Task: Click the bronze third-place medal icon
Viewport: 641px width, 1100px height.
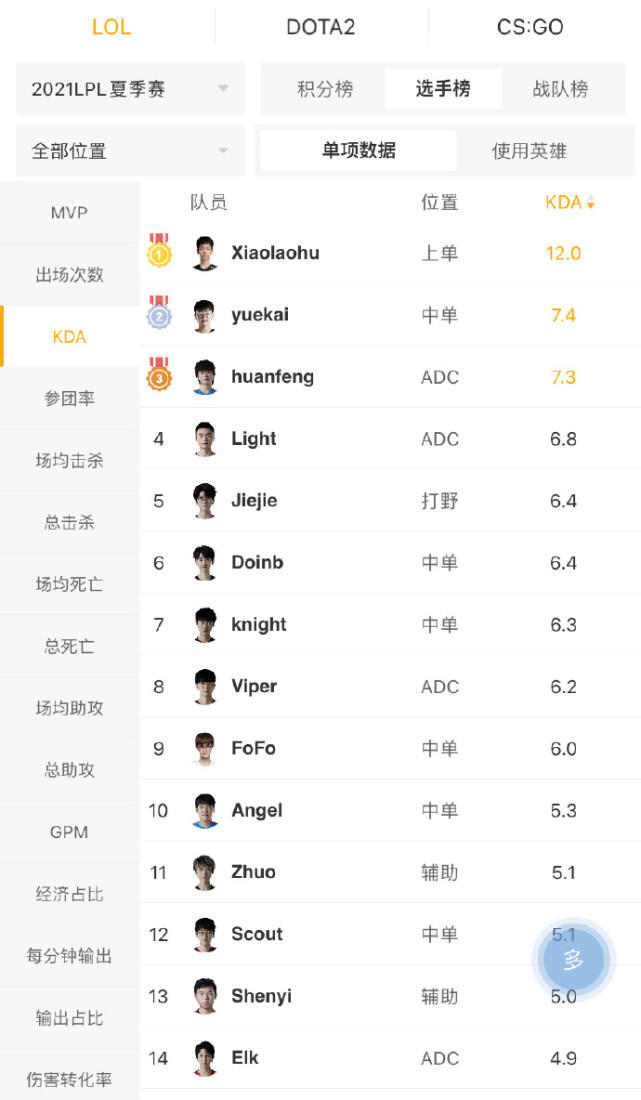Action: pyautogui.click(x=159, y=376)
